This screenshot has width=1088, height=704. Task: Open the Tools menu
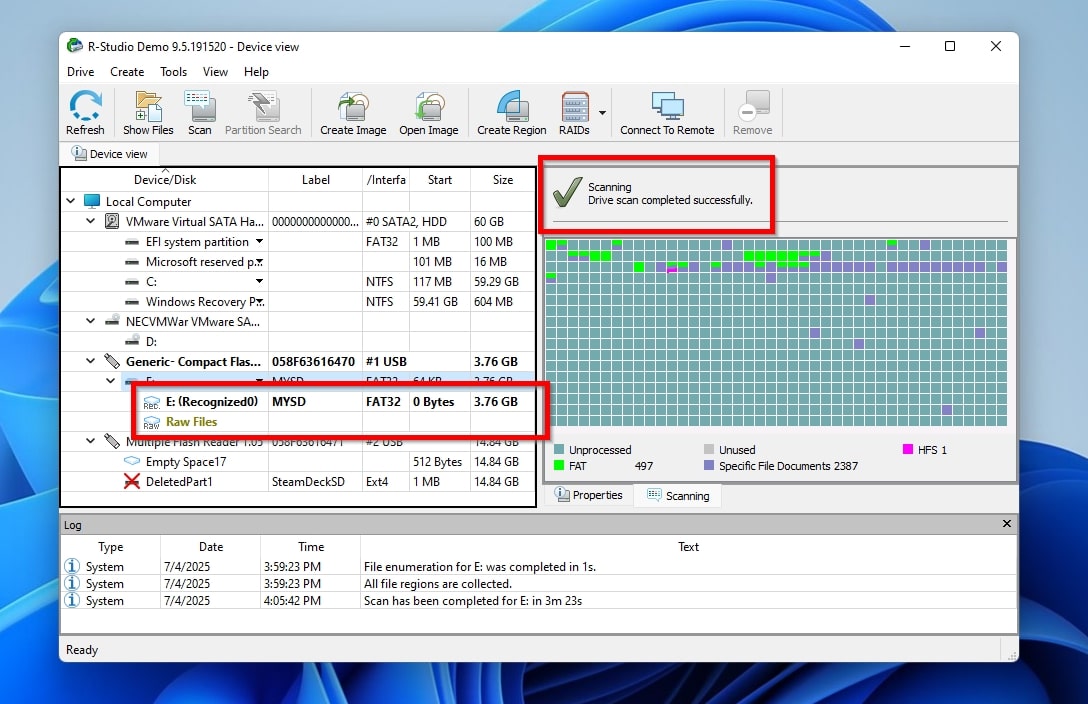click(x=173, y=71)
